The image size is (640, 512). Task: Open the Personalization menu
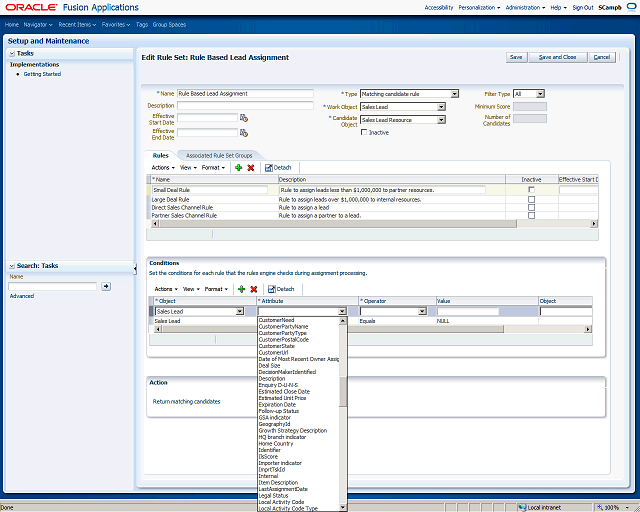pos(479,7)
